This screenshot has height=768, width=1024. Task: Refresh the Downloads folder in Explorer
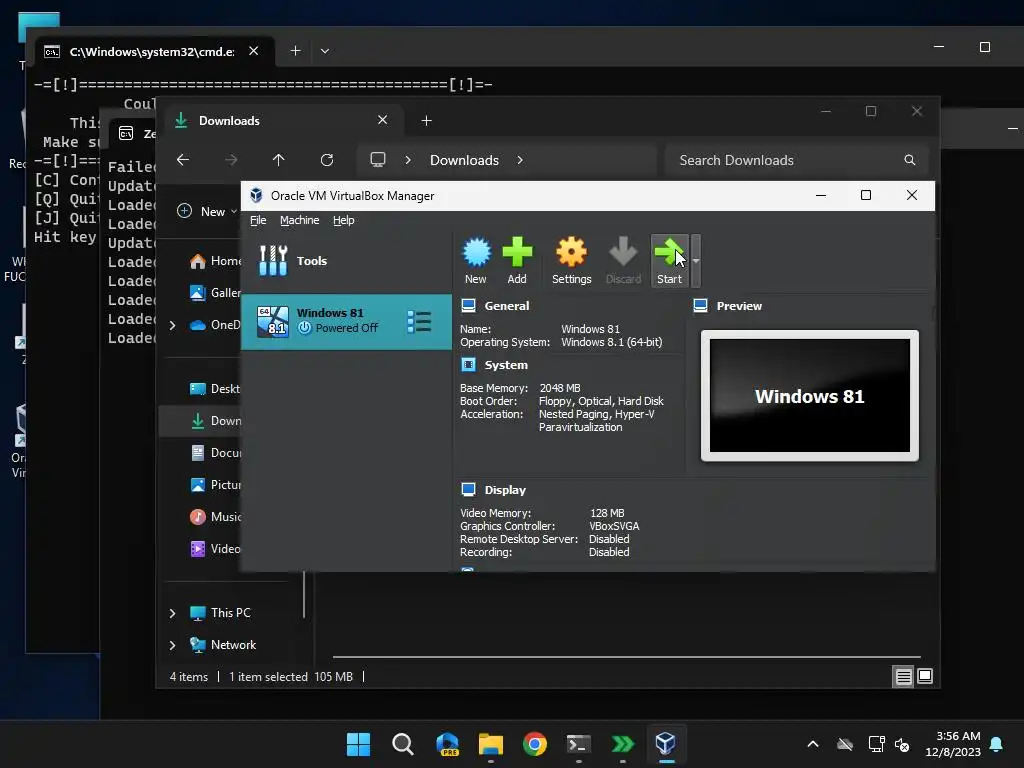pos(327,160)
